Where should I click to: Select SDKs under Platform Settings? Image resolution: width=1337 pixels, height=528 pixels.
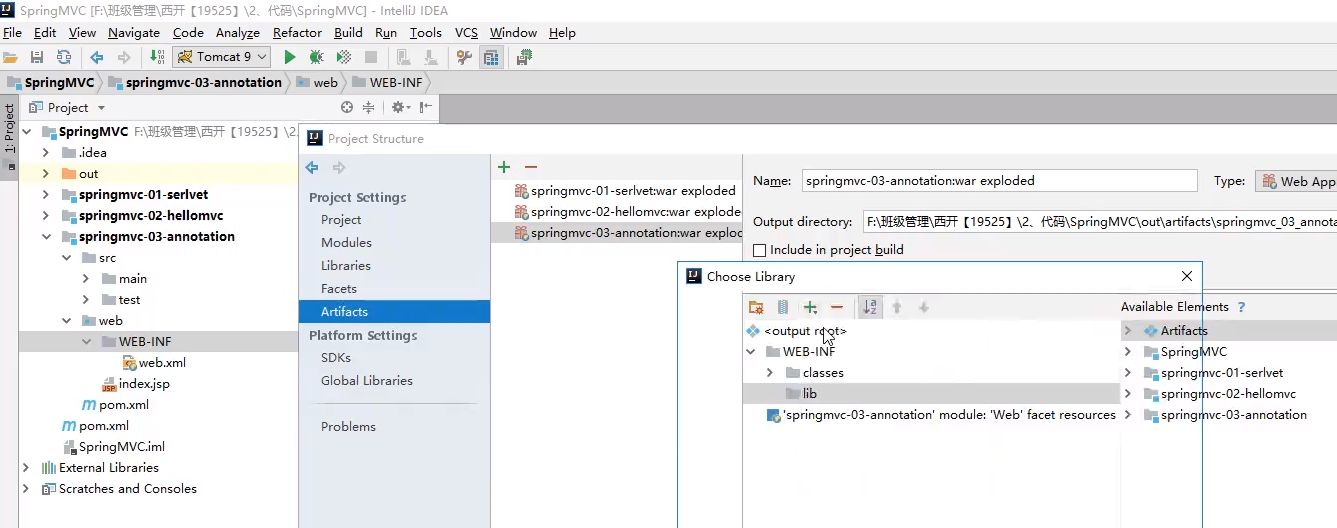(x=336, y=358)
